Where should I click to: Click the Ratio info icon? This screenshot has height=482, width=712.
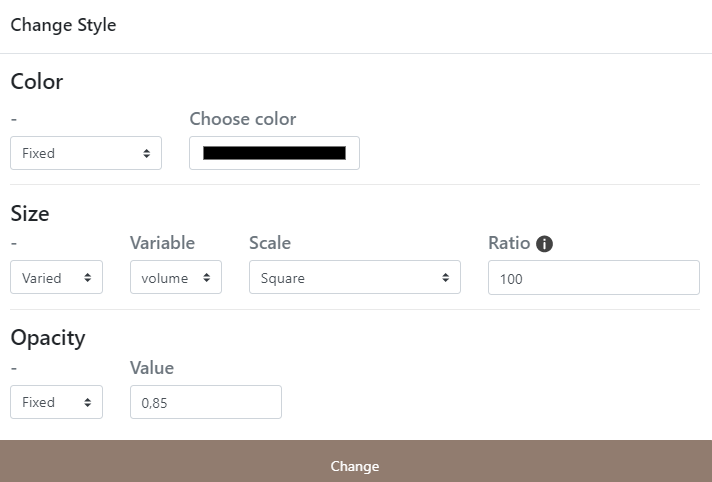tap(545, 244)
